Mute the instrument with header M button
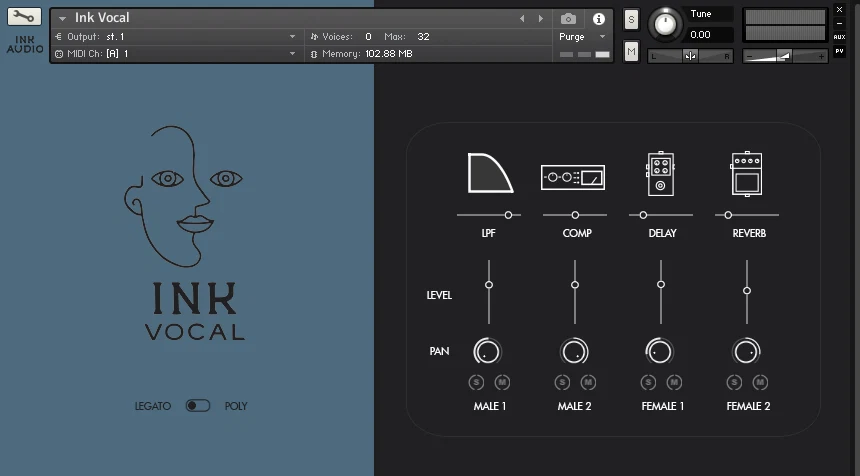Screen dimensions: 860x476 pyautogui.click(x=631, y=52)
